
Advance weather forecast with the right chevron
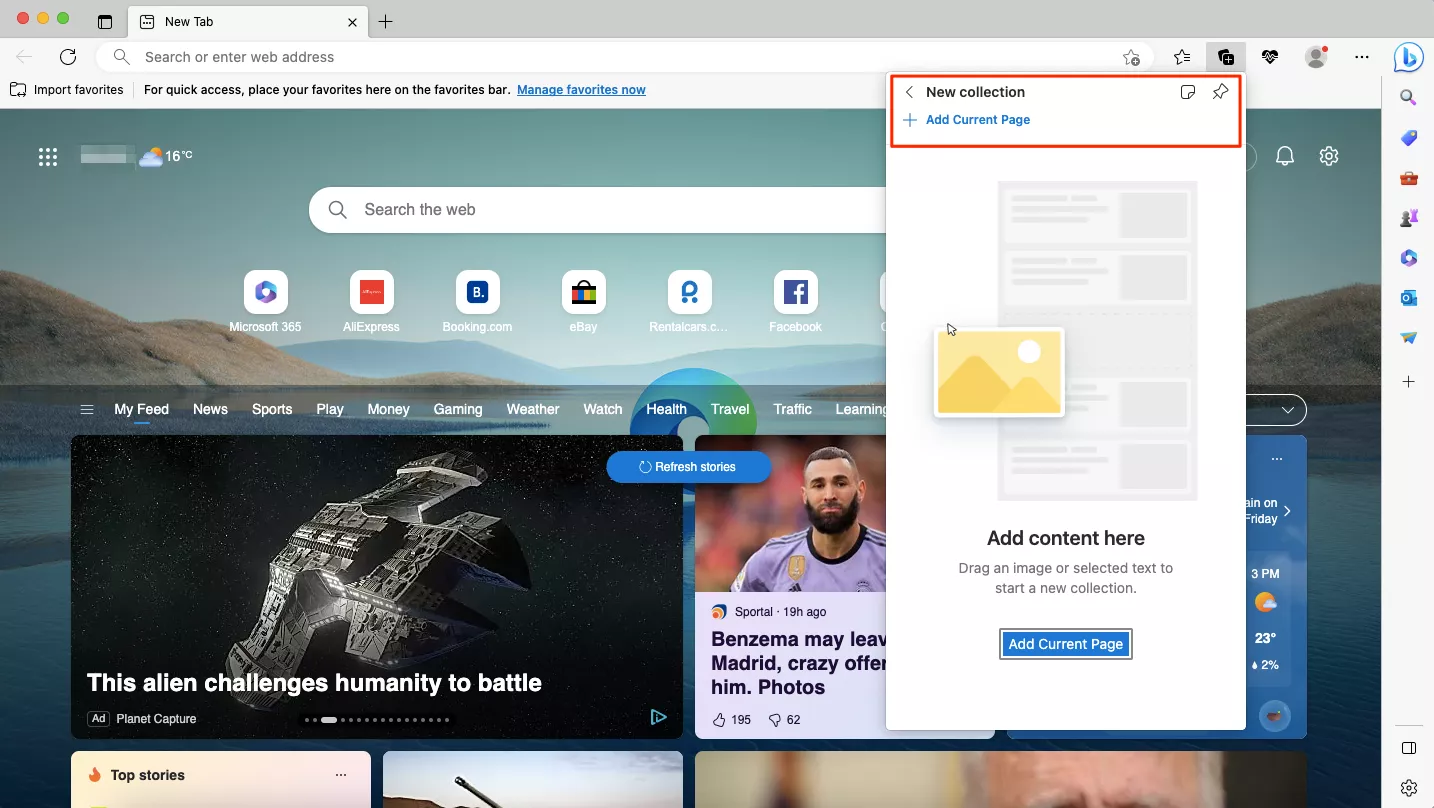click(x=1287, y=511)
